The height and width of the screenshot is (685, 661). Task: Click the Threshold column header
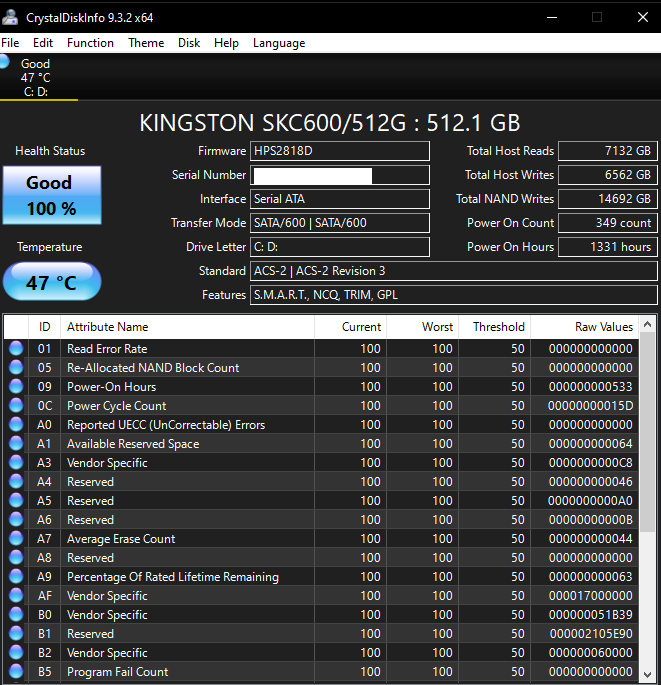click(495, 327)
